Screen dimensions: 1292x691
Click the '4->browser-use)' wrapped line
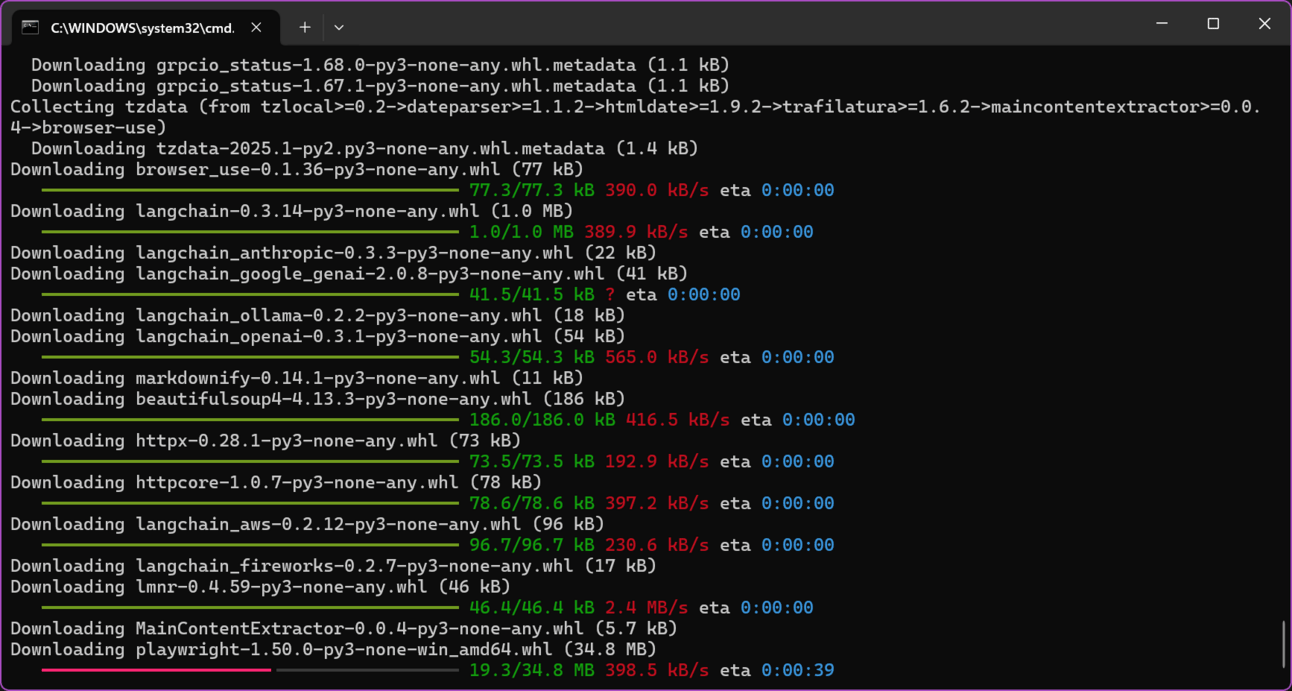tap(89, 128)
